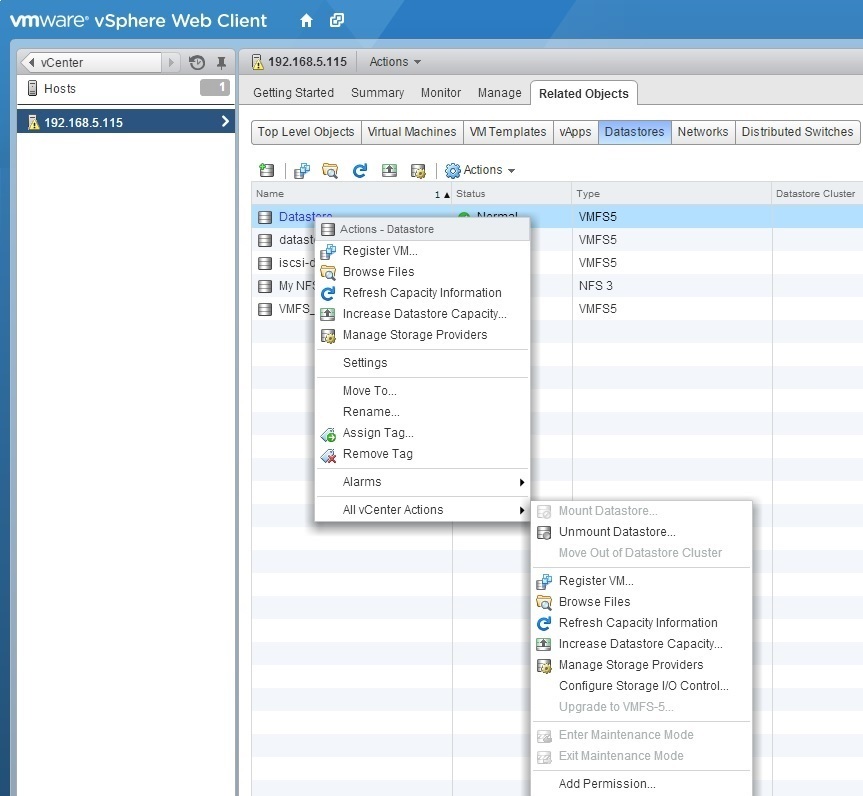Image resolution: width=863 pixels, height=796 pixels.
Task: Select the Related Objects tab
Action: pyautogui.click(x=583, y=94)
